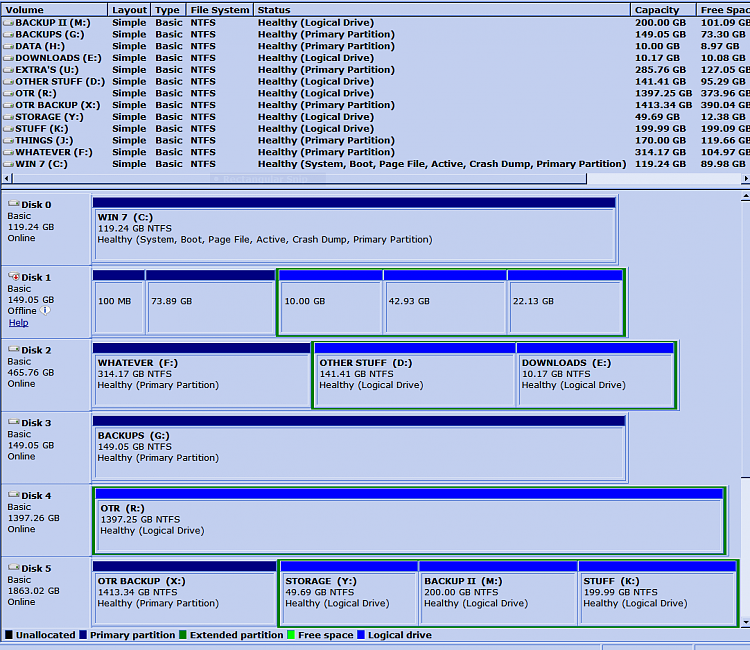Click the 1397.25 GB capacity cell
Image resolution: width=750 pixels, height=650 pixels.
tap(663, 93)
